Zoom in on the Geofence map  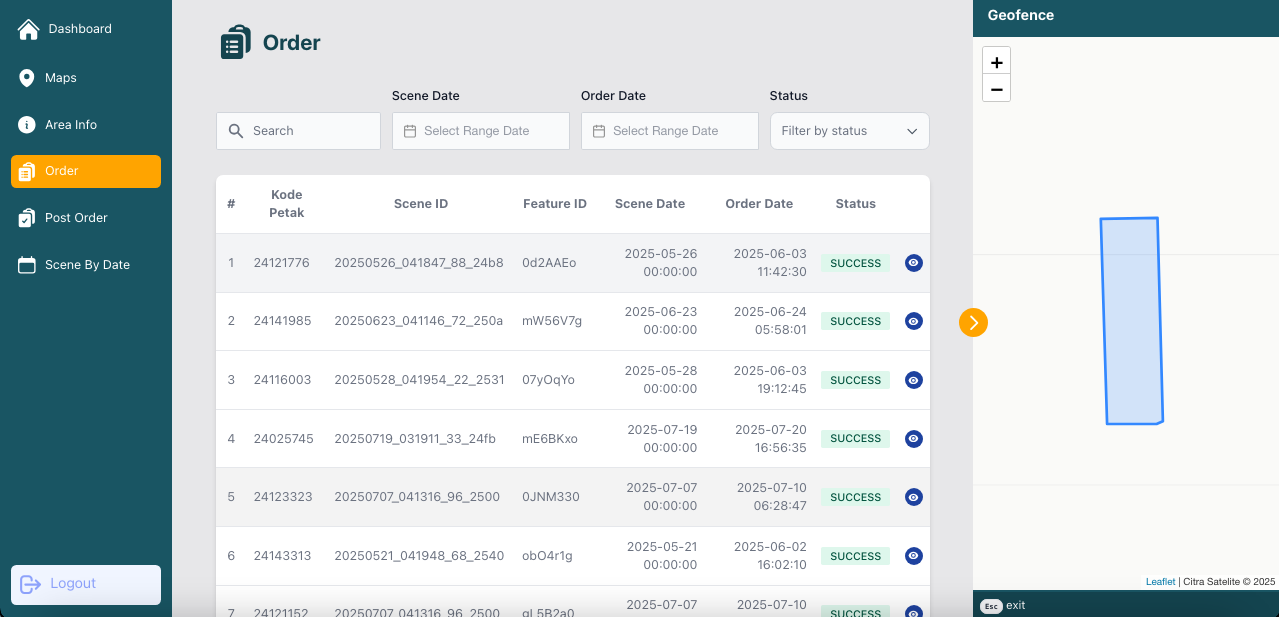(x=996, y=62)
